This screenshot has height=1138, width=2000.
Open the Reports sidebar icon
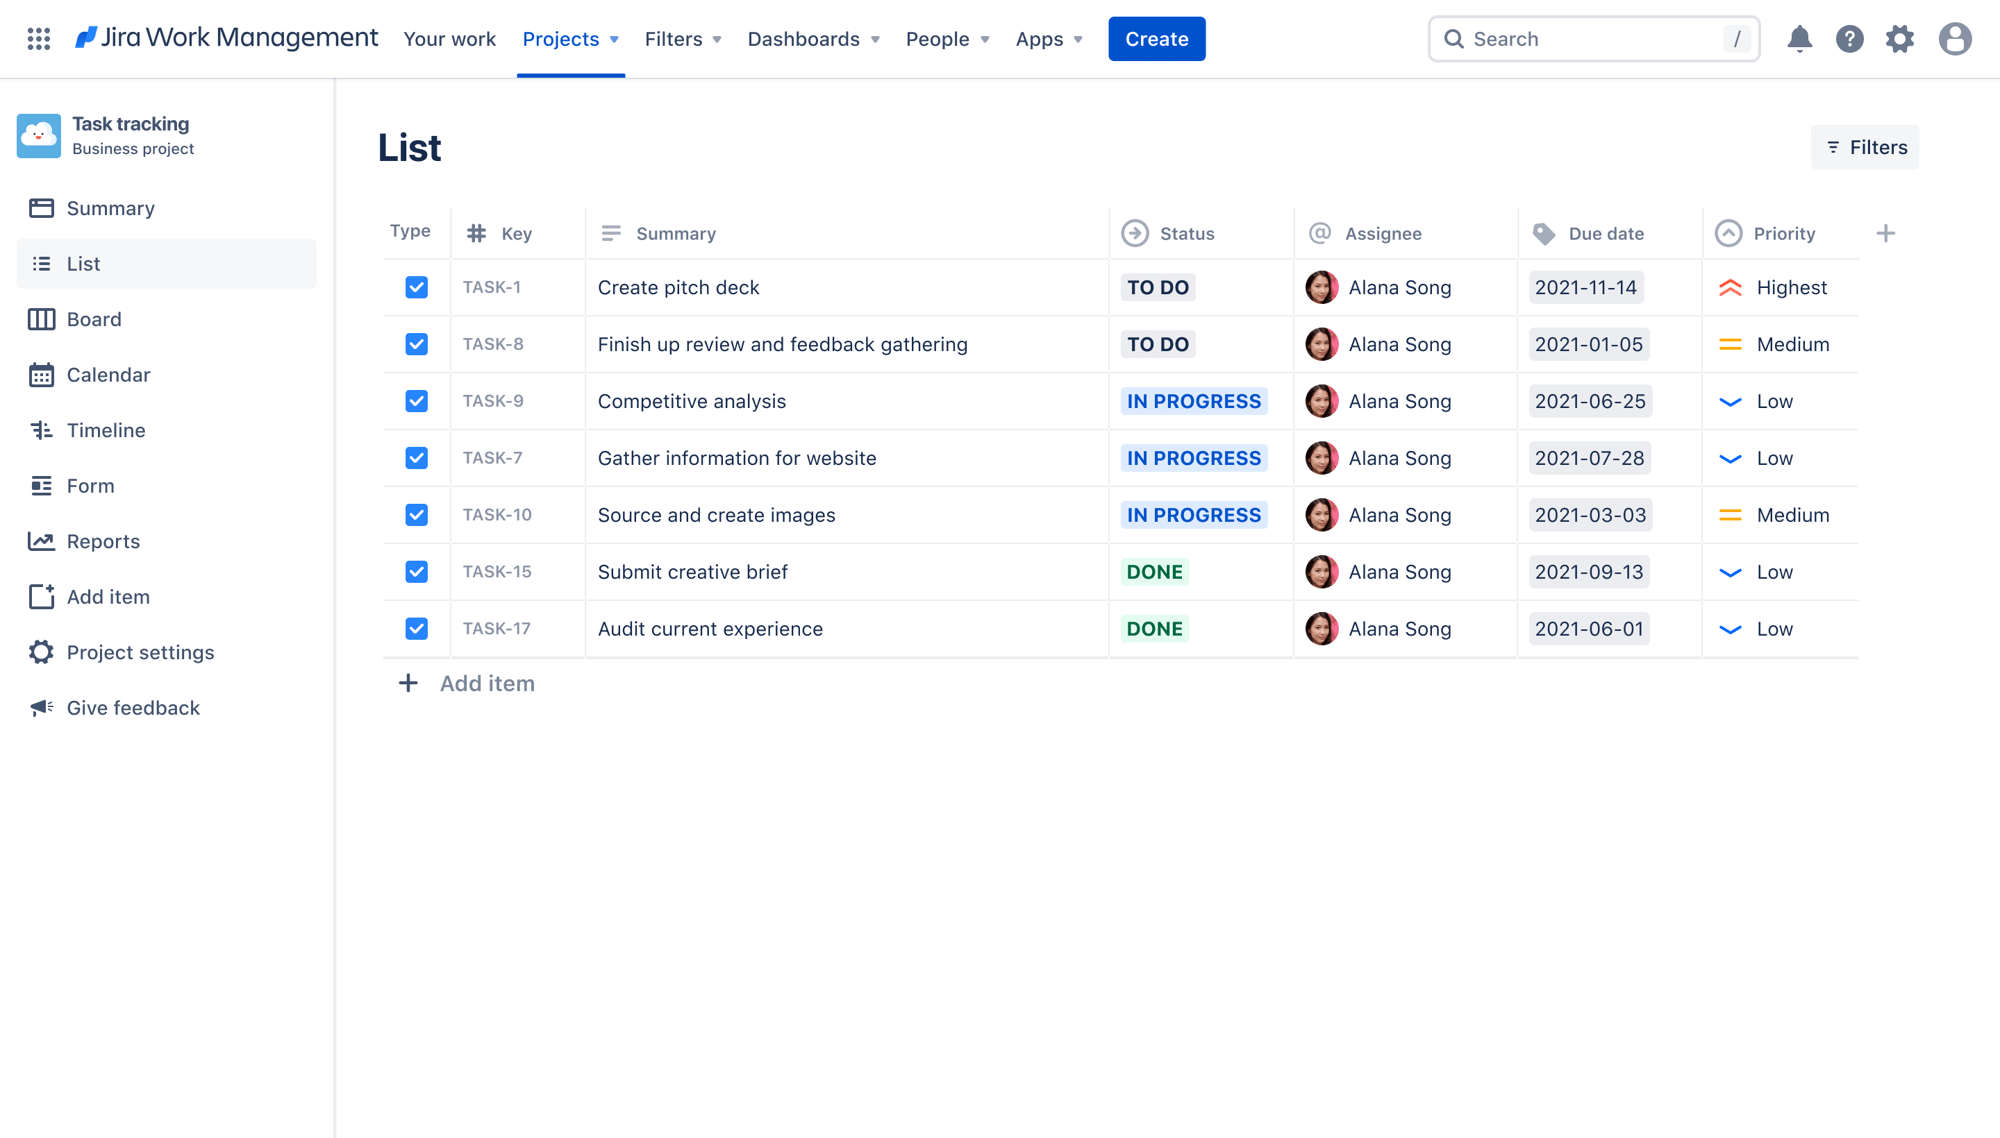40,540
